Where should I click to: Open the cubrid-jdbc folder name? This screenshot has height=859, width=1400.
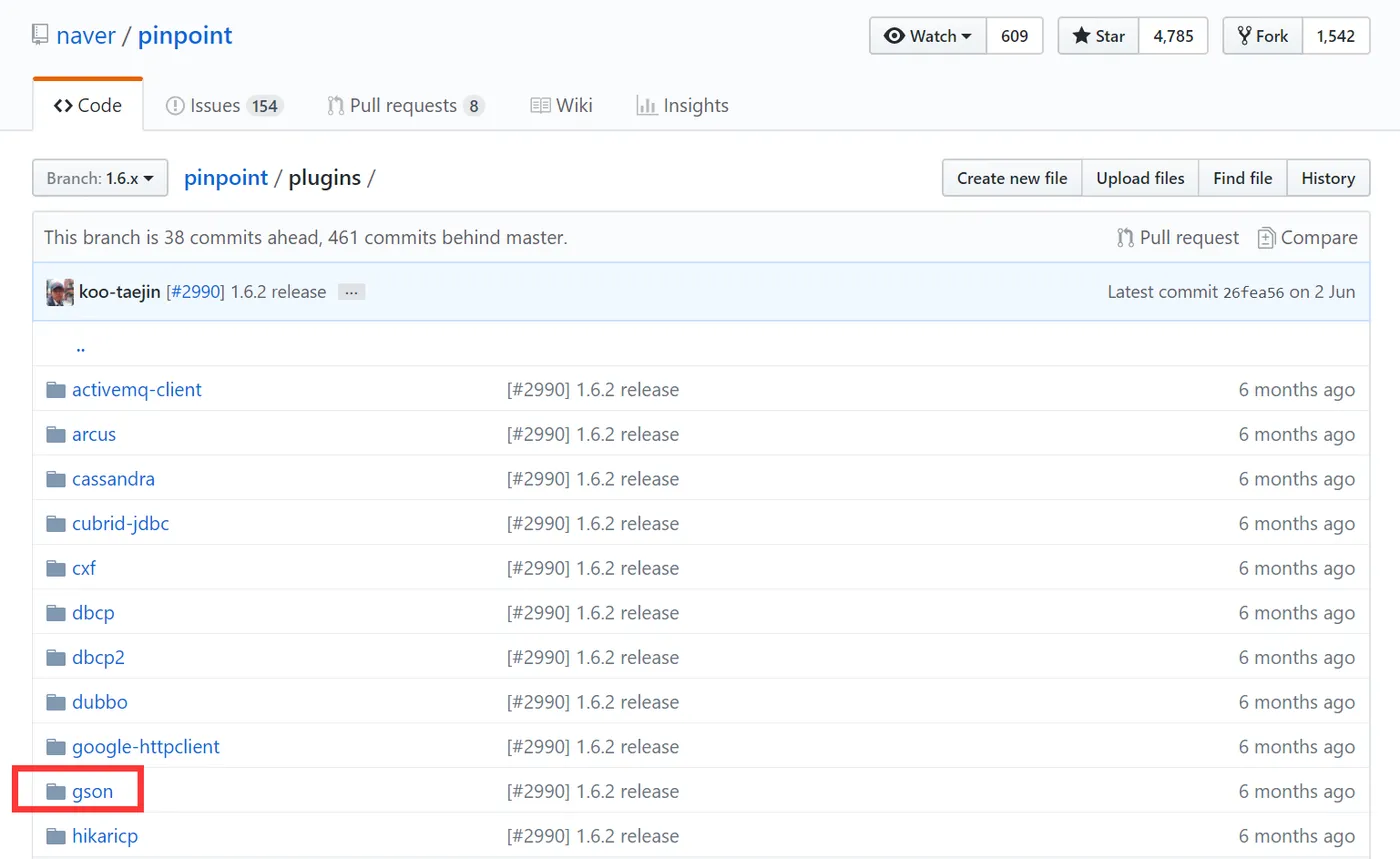pyautogui.click(x=121, y=524)
